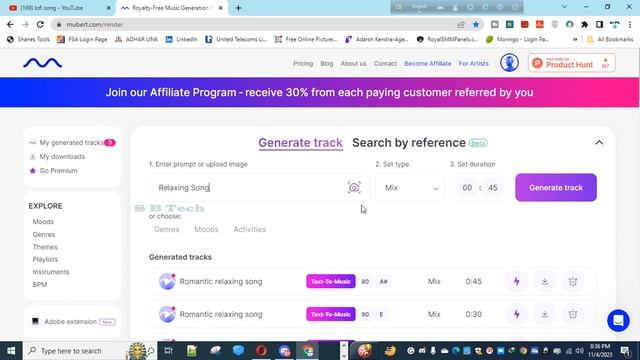Choose the Moods chip
Viewport: 640px width, 360px height.
[206, 229]
